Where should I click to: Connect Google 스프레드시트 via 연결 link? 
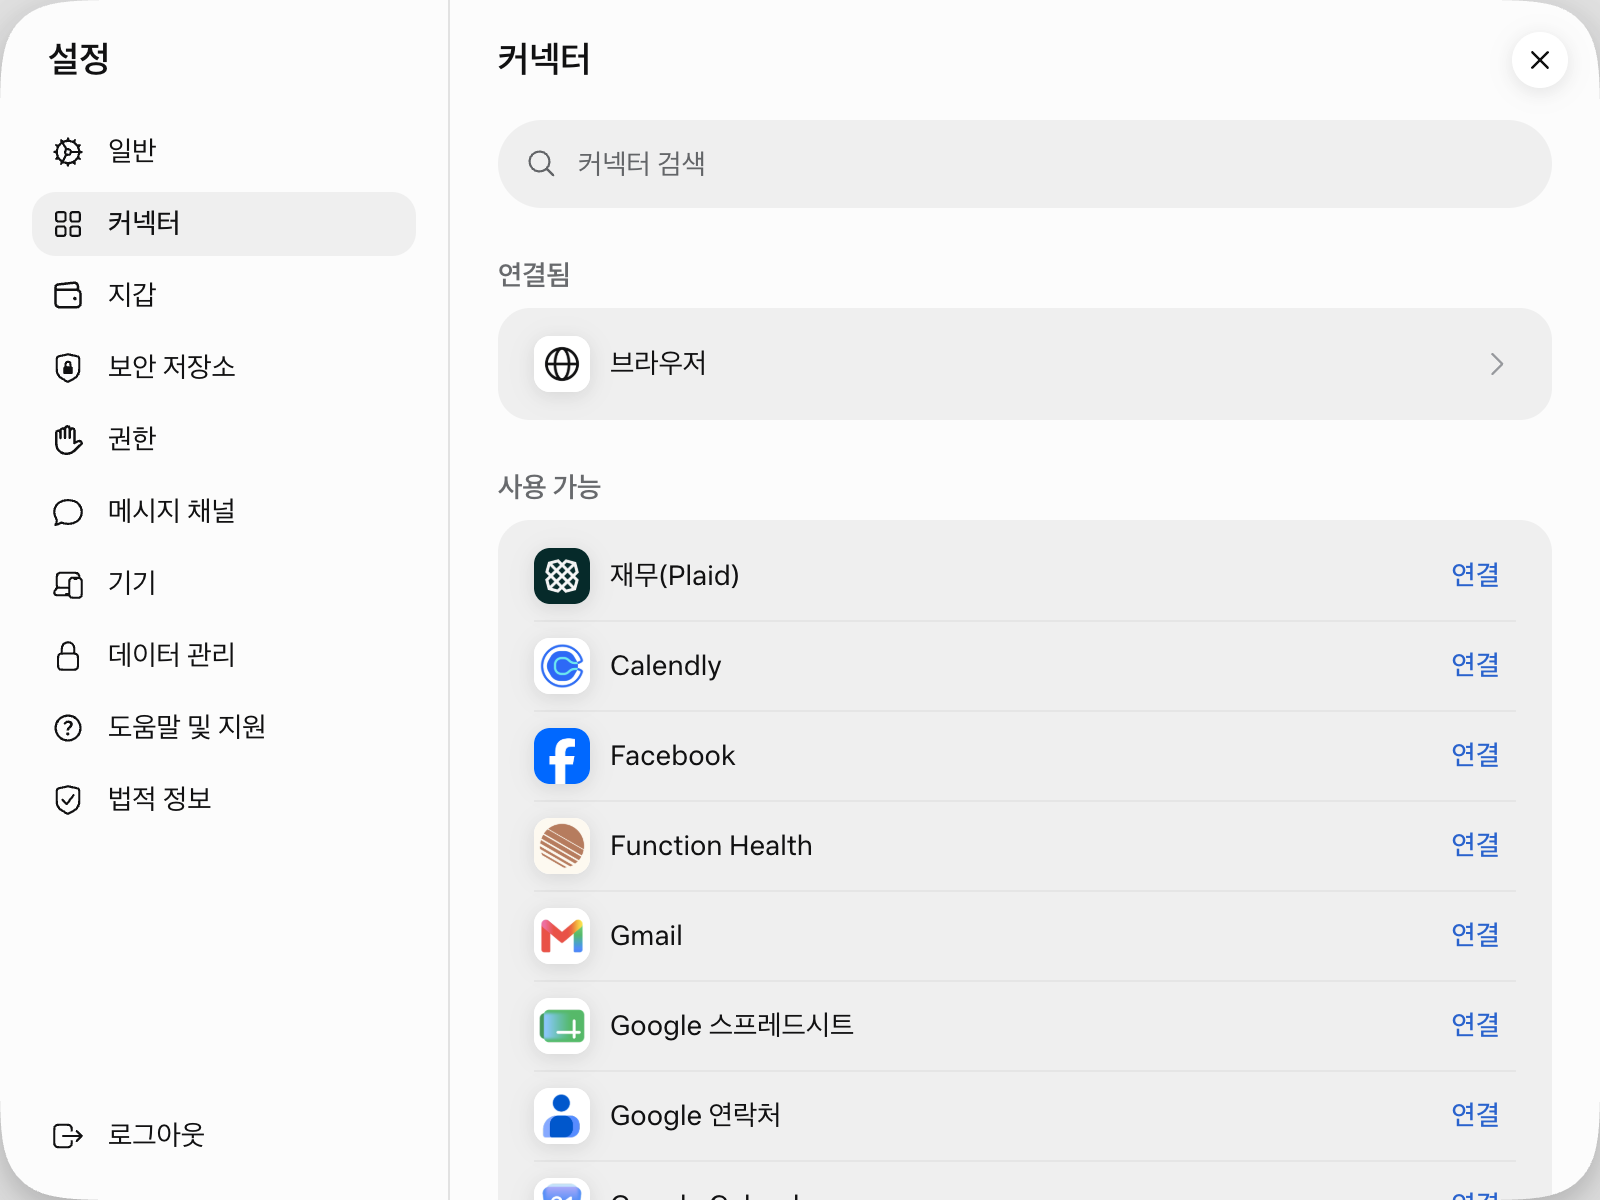(1475, 1025)
